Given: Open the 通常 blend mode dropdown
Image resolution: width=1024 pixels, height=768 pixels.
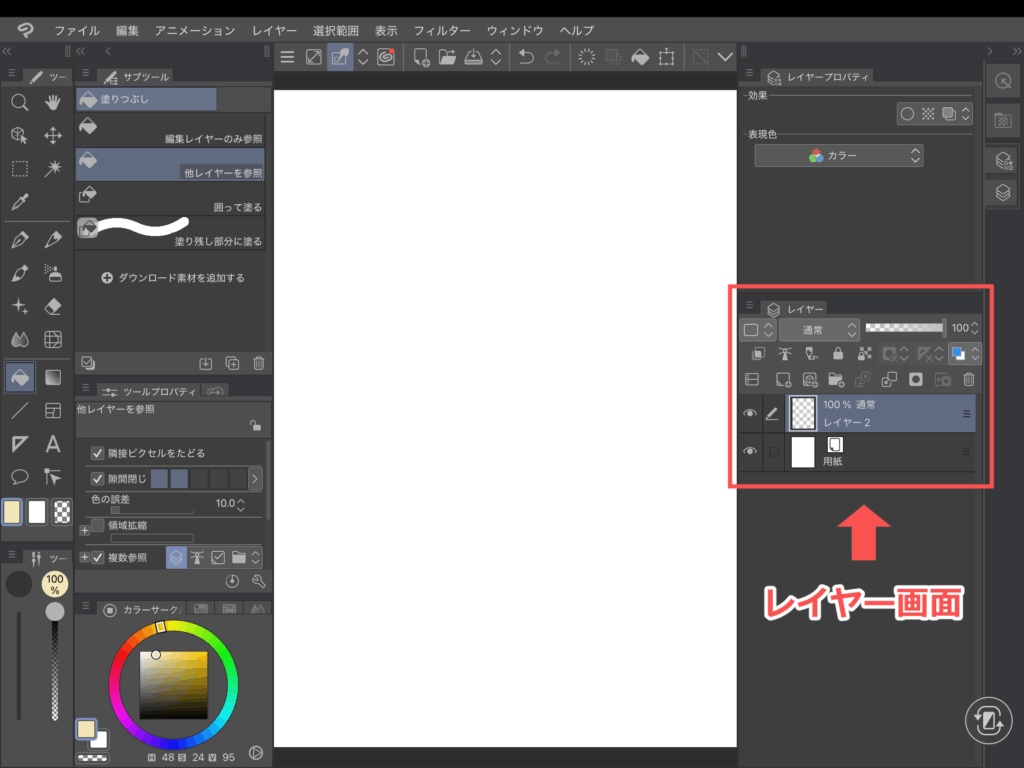Looking at the screenshot, I should click(818, 329).
